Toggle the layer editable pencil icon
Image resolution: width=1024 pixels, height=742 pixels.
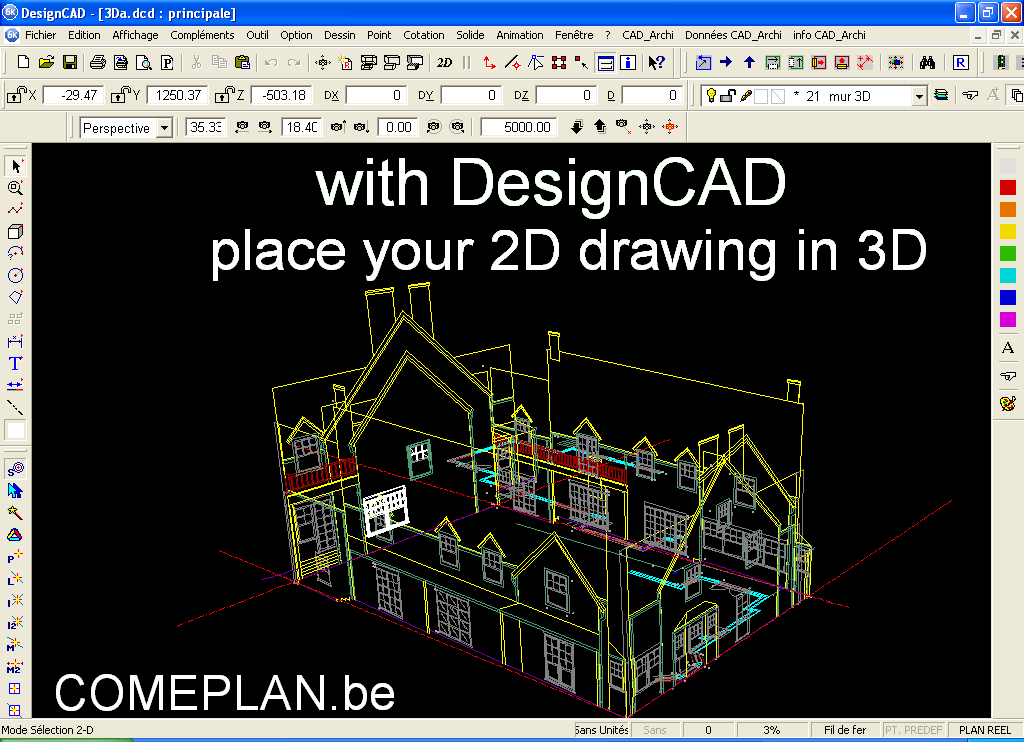(746, 96)
